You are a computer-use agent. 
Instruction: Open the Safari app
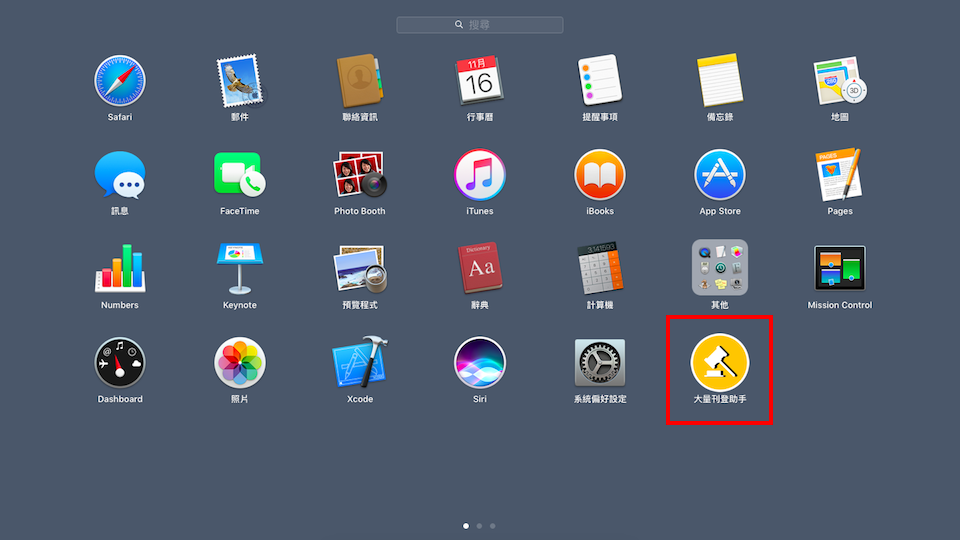click(x=119, y=81)
